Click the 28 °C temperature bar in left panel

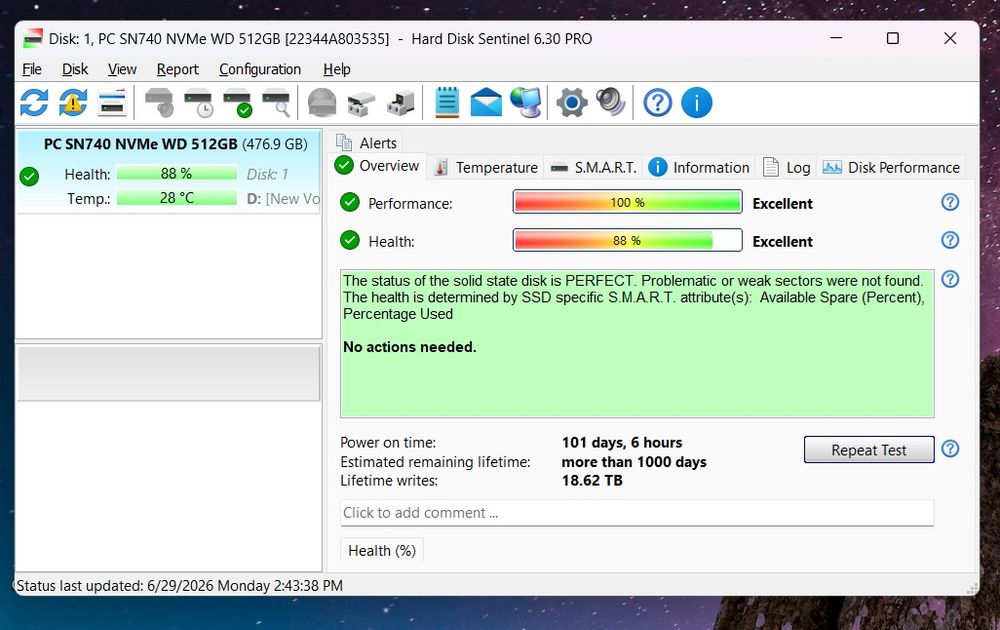[x=177, y=198]
